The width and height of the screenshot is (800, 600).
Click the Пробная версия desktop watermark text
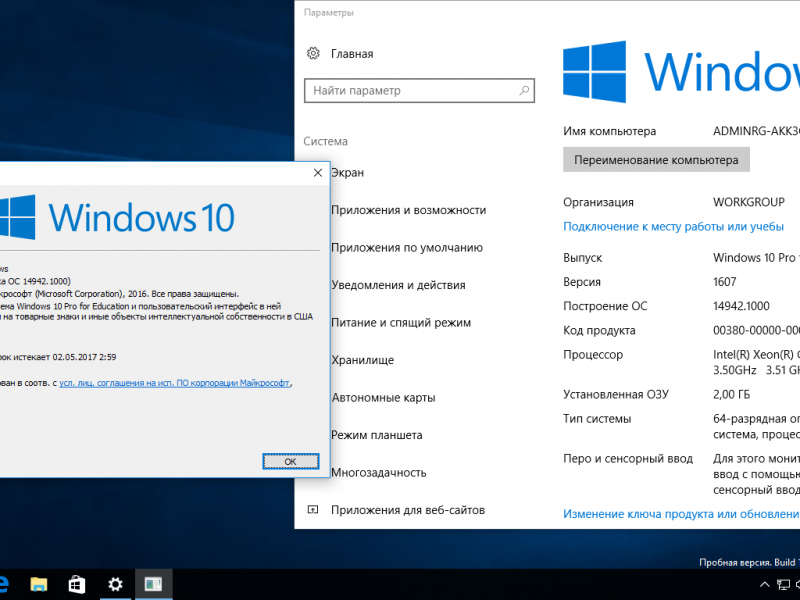749,562
